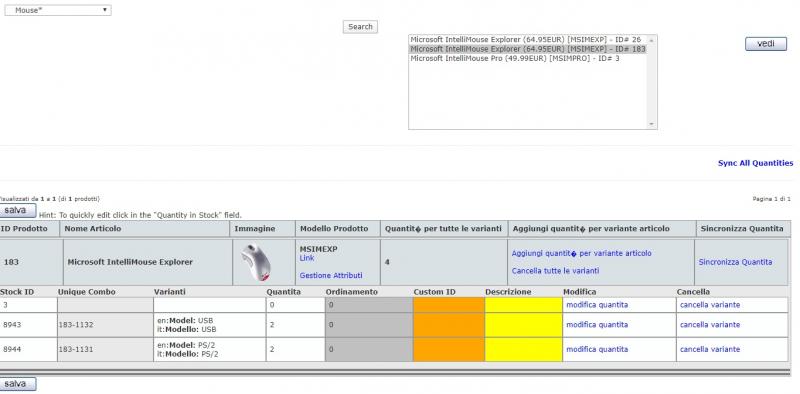The image size is (800, 394).
Task: Open the Mouse* category dropdown
Action: tap(58, 10)
